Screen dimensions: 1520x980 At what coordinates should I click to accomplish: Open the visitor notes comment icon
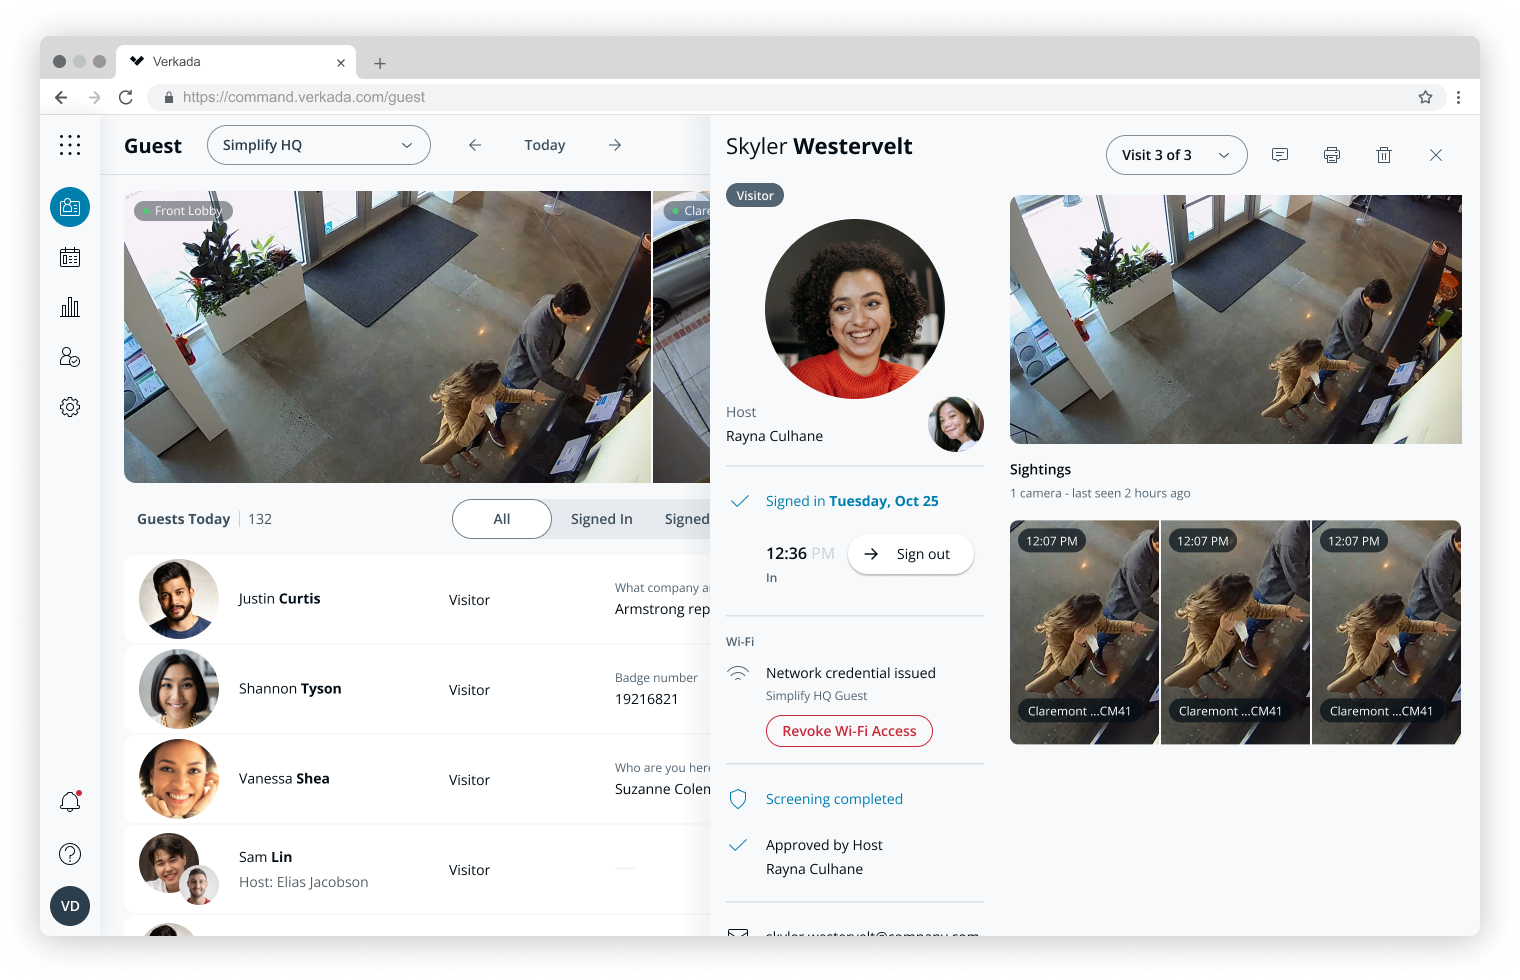click(1279, 155)
